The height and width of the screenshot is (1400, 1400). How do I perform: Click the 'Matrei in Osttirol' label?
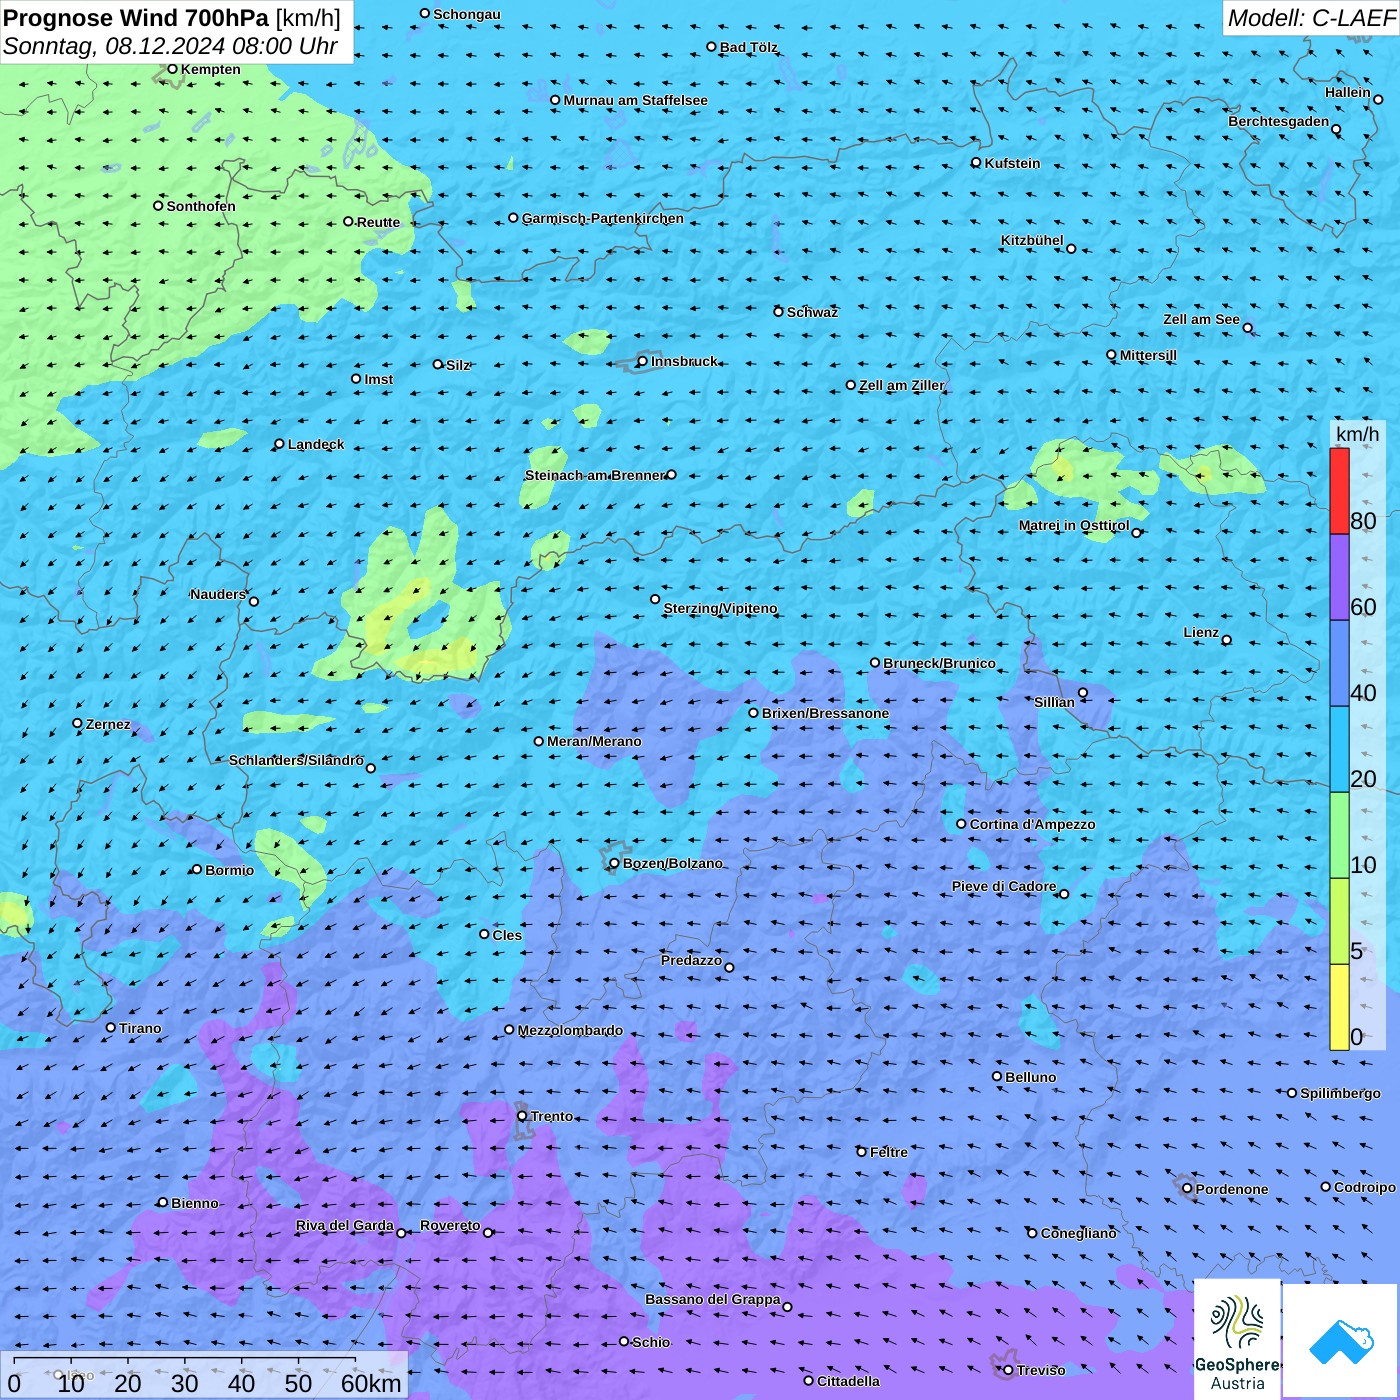coord(1074,525)
